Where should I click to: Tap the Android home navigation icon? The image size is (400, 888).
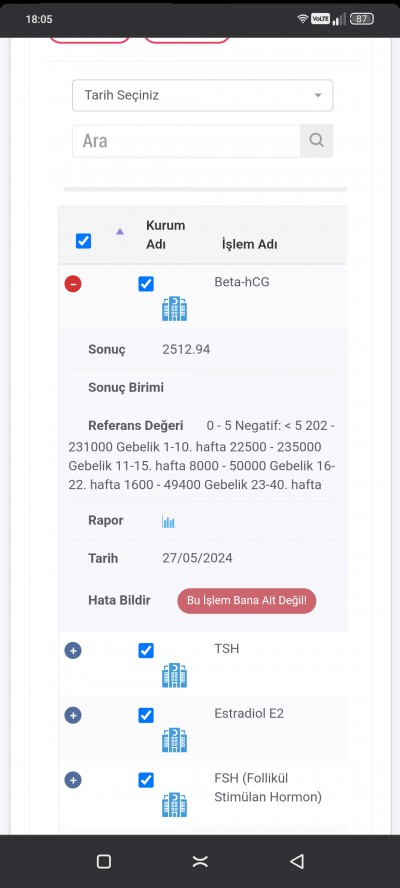click(200, 861)
